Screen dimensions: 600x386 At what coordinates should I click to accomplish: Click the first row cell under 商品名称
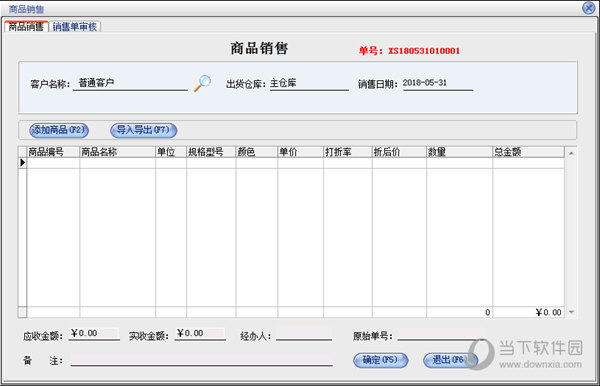click(117, 163)
